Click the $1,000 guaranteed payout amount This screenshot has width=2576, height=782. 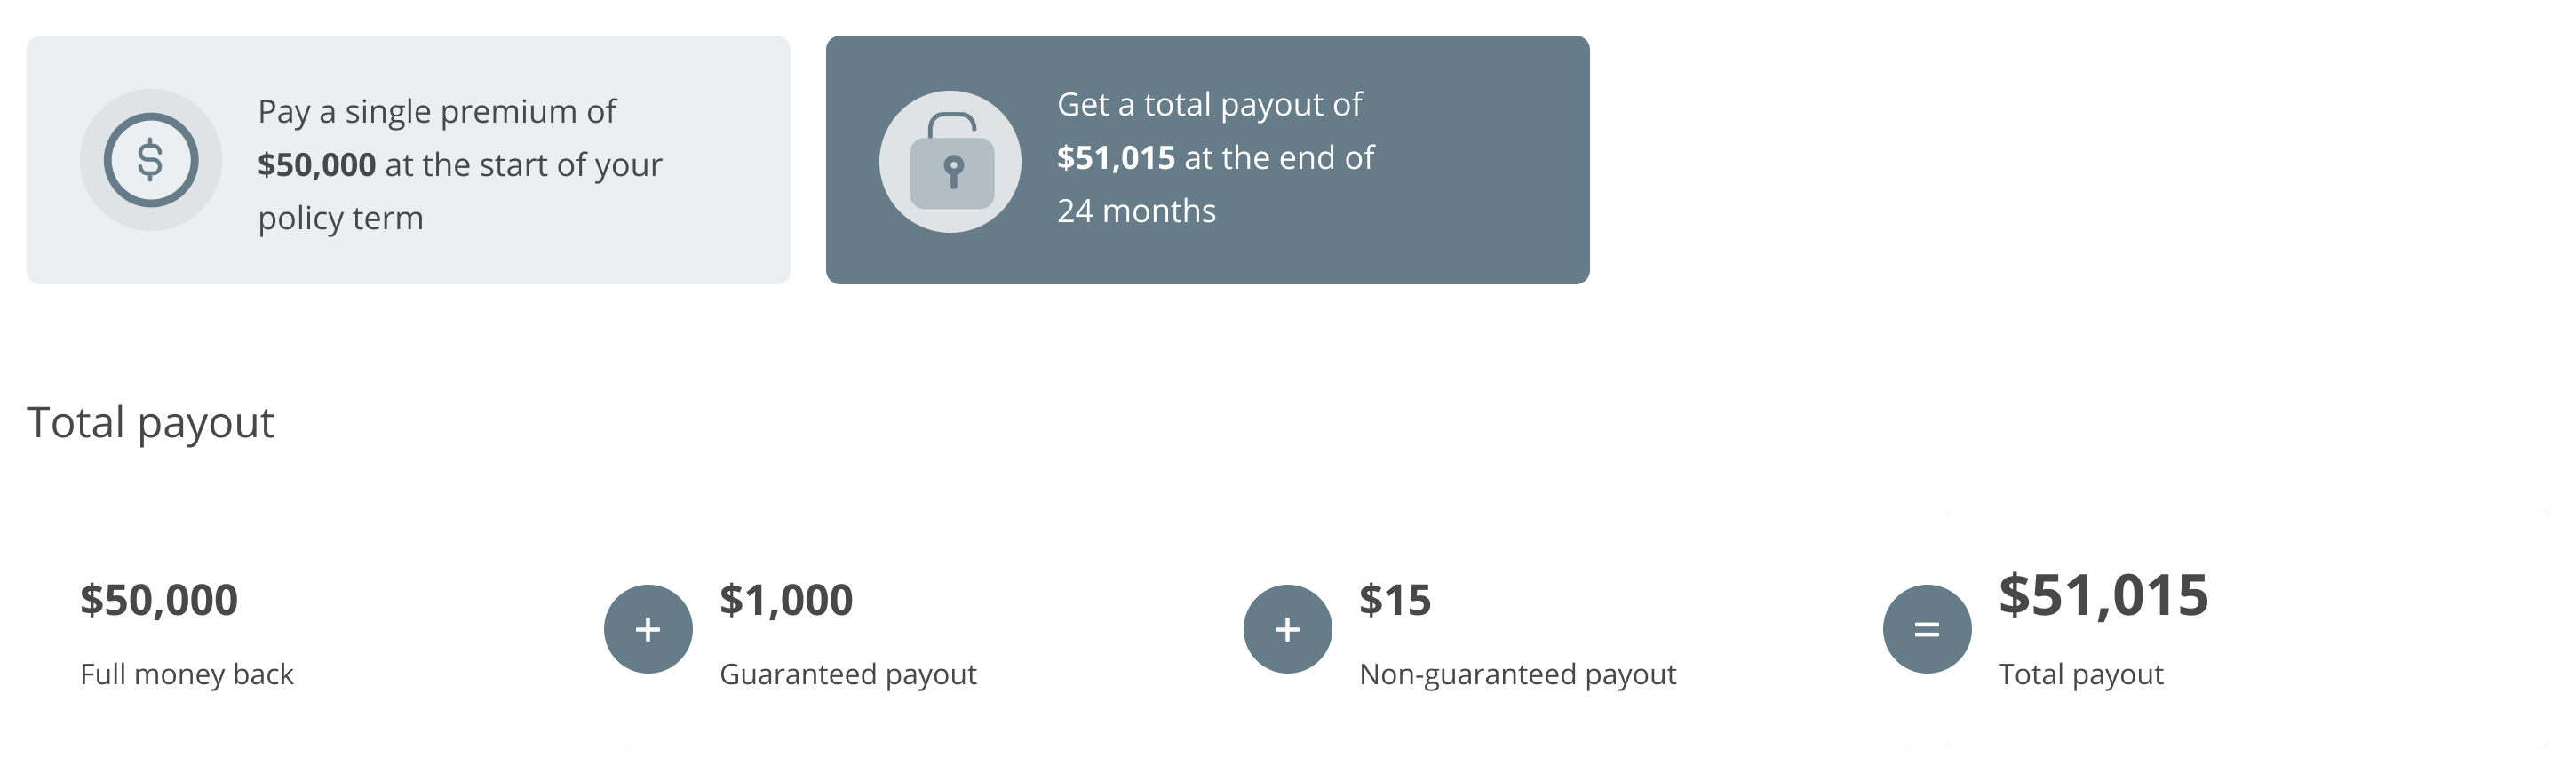786,600
